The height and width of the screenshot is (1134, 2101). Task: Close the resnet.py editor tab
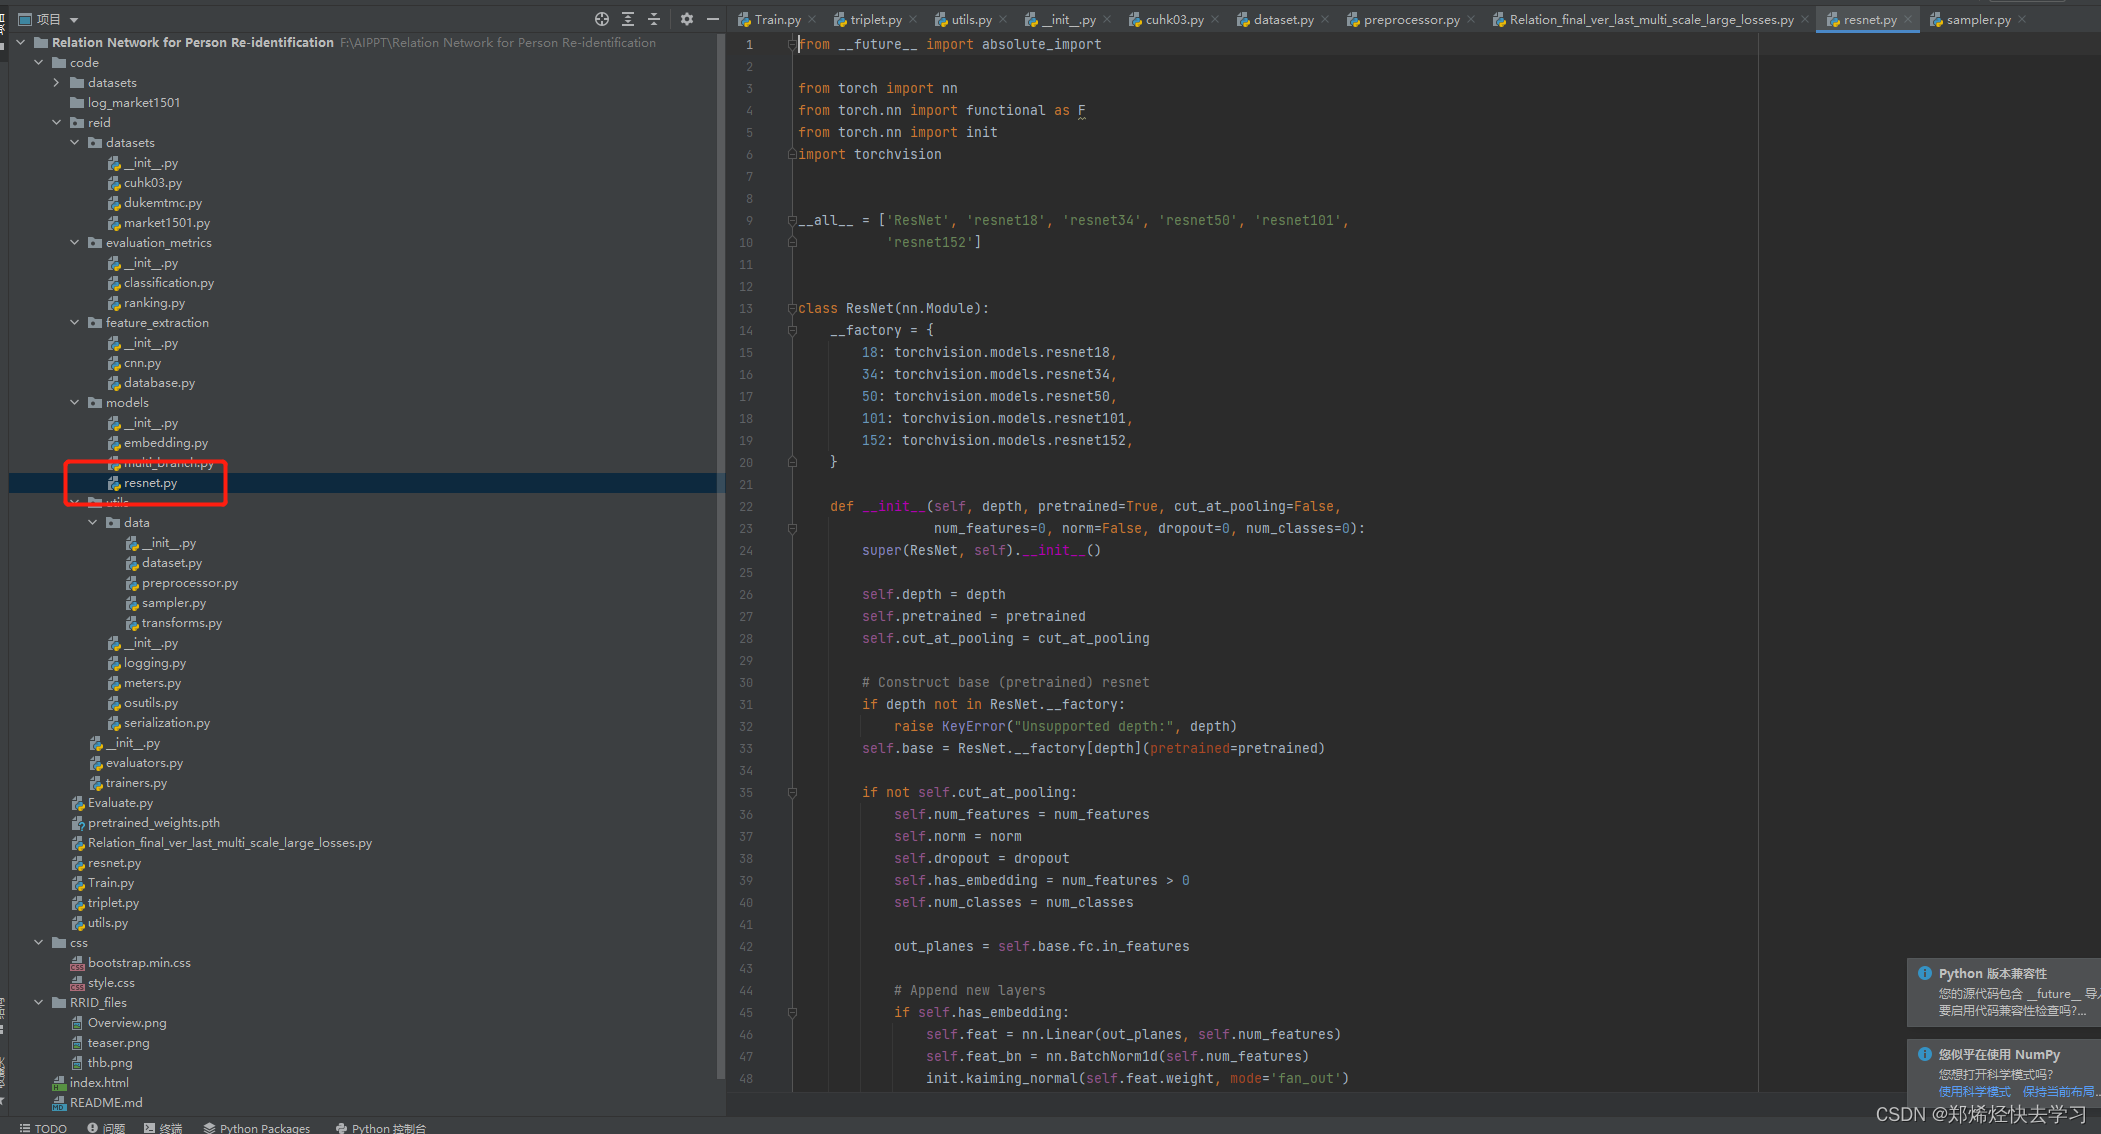(x=1908, y=19)
